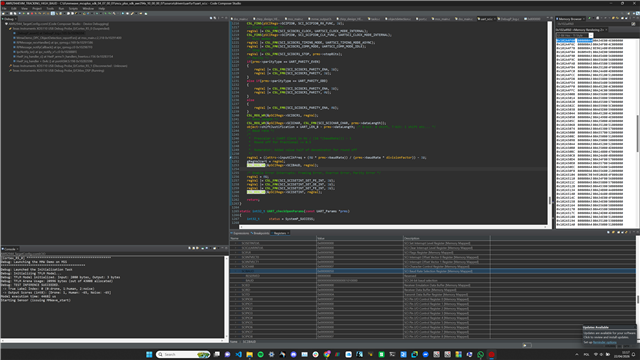Click the red Terminate icon in main toolbar
The height and width of the screenshot is (360, 640).
pyautogui.click(x=32, y=13)
